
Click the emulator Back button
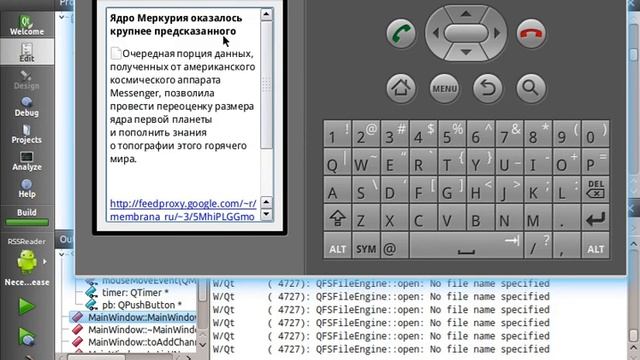pos(487,88)
